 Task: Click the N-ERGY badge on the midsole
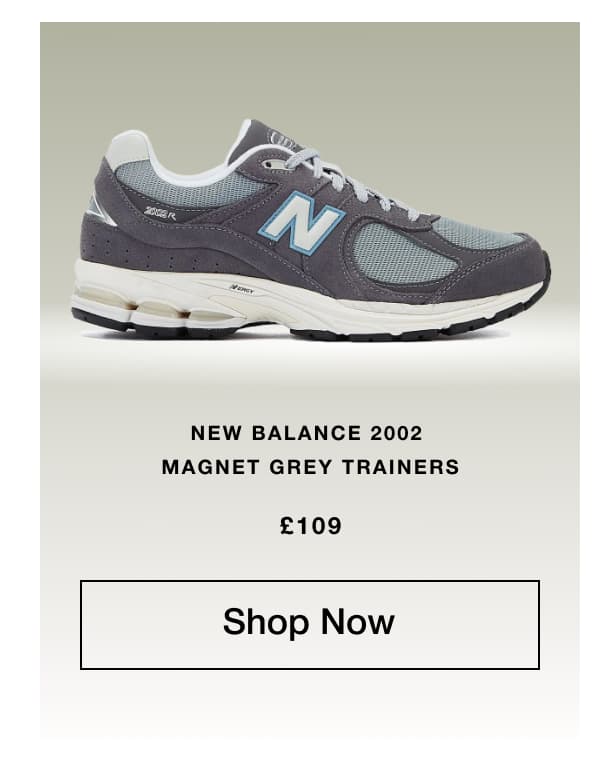pyautogui.click(x=242, y=289)
